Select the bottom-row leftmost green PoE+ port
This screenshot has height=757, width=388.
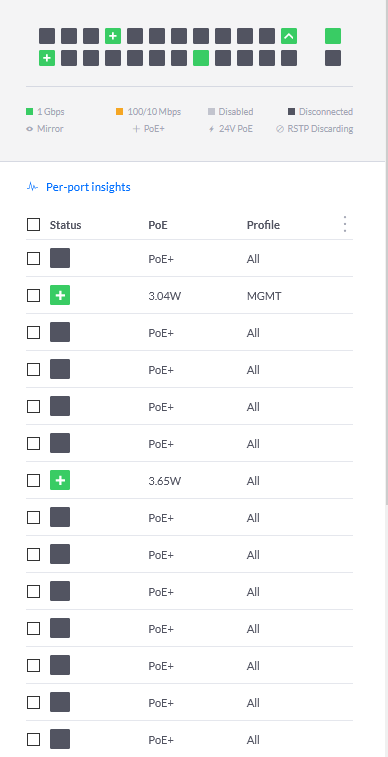pos(47,58)
